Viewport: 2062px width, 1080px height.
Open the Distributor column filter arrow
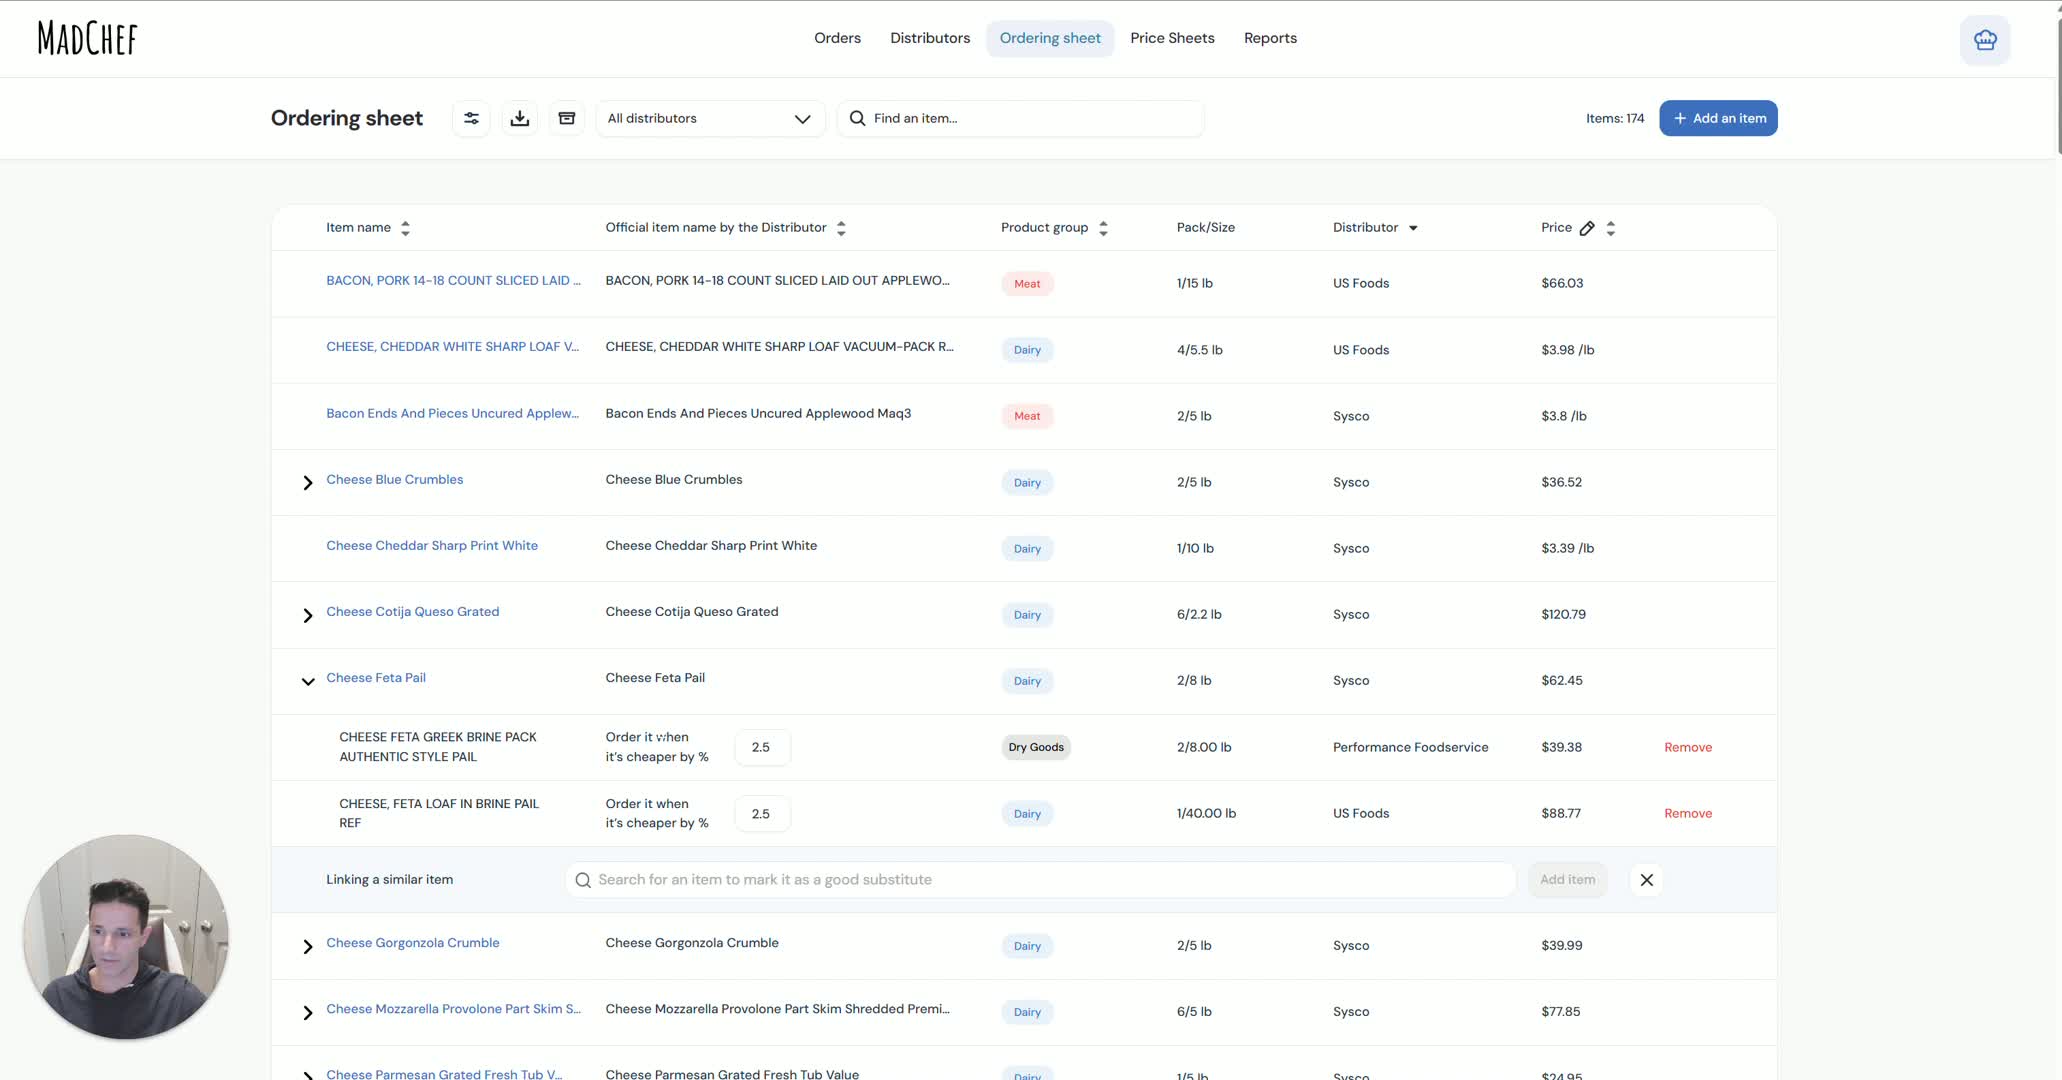pyautogui.click(x=1413, y=228)
